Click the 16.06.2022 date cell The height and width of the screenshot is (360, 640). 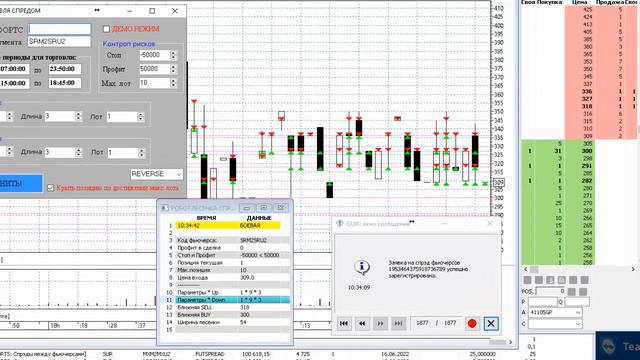pyautogui.click(x=395, y=354)
